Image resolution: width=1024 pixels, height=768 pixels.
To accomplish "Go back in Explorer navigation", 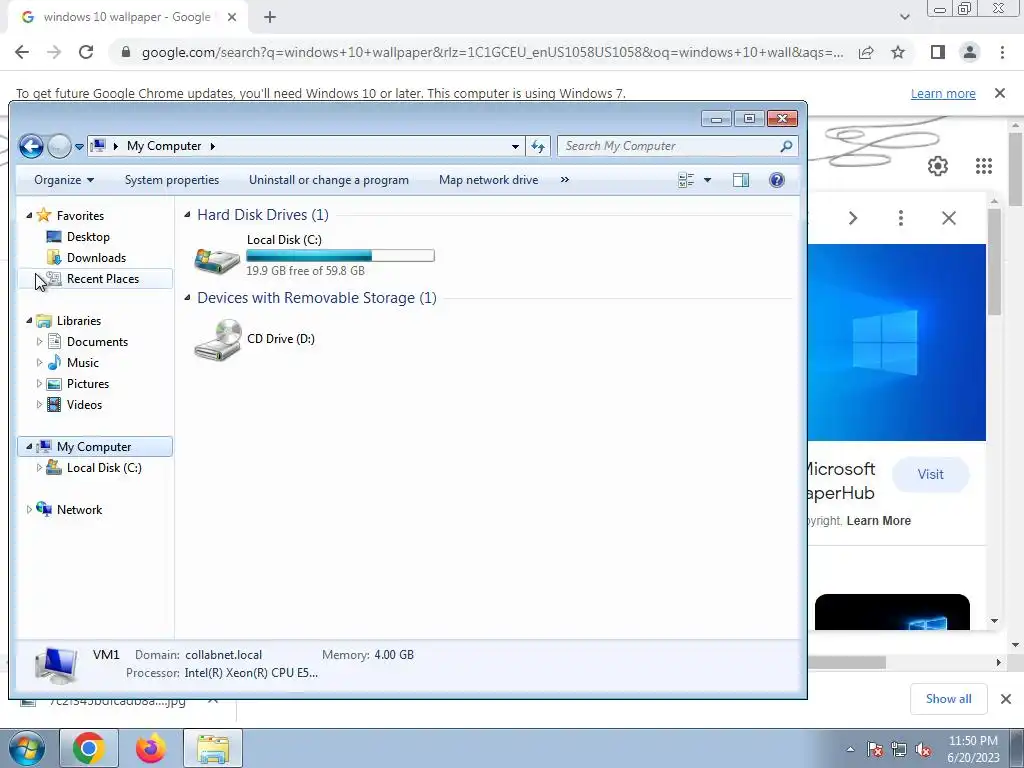I will [31, 146].
